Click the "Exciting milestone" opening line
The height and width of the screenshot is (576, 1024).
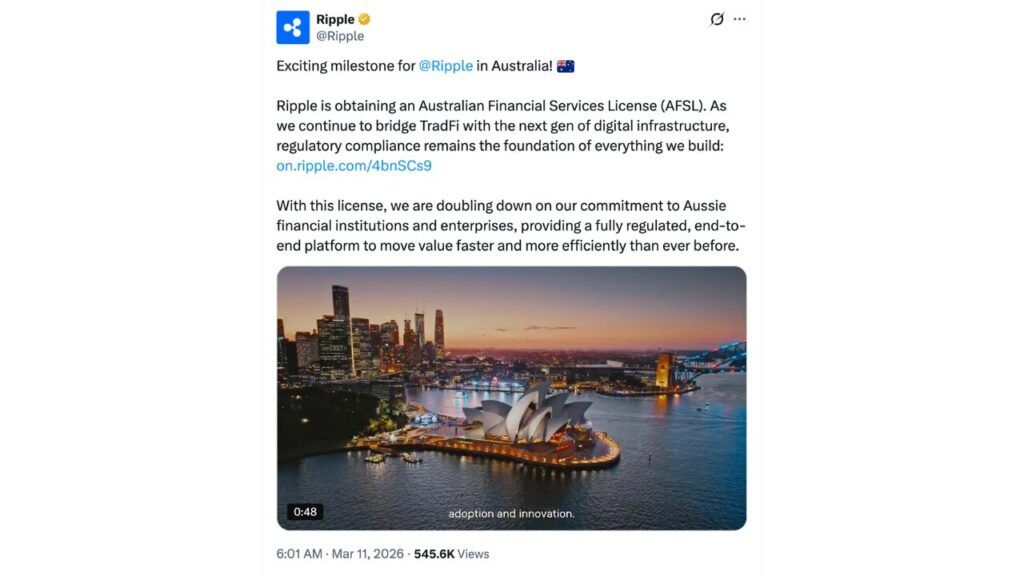345,66
